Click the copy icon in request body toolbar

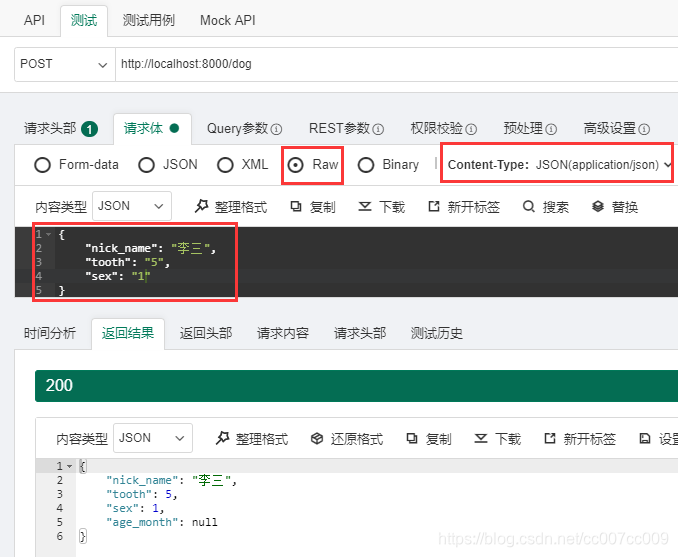coord(296,207)
